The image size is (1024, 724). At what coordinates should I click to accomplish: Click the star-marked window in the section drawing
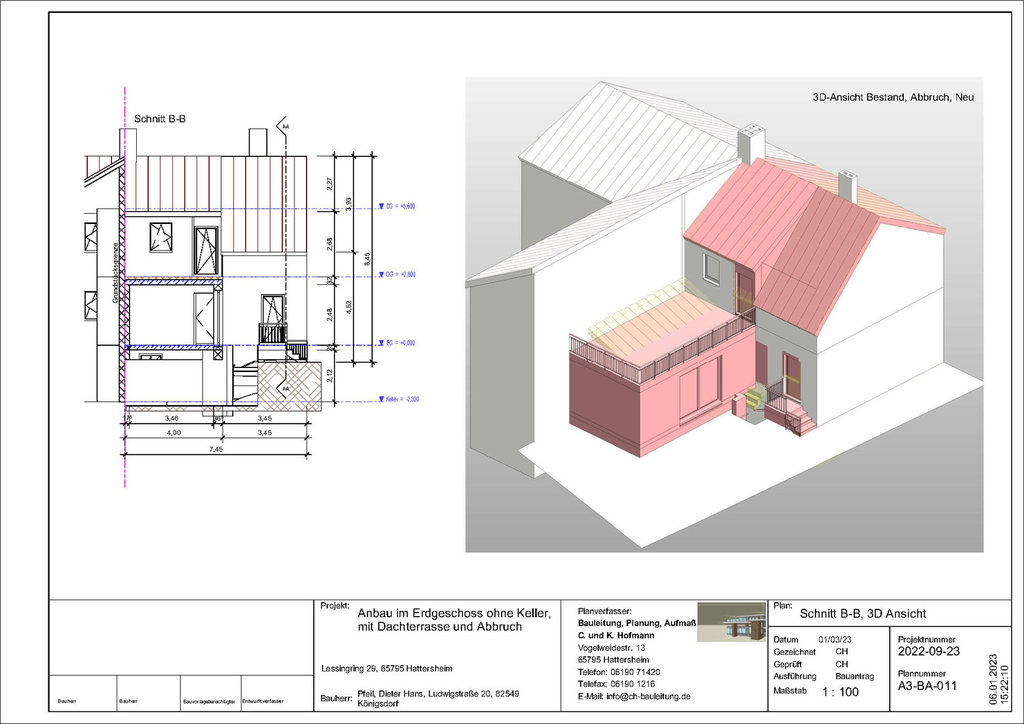click(x=160, y=237)
